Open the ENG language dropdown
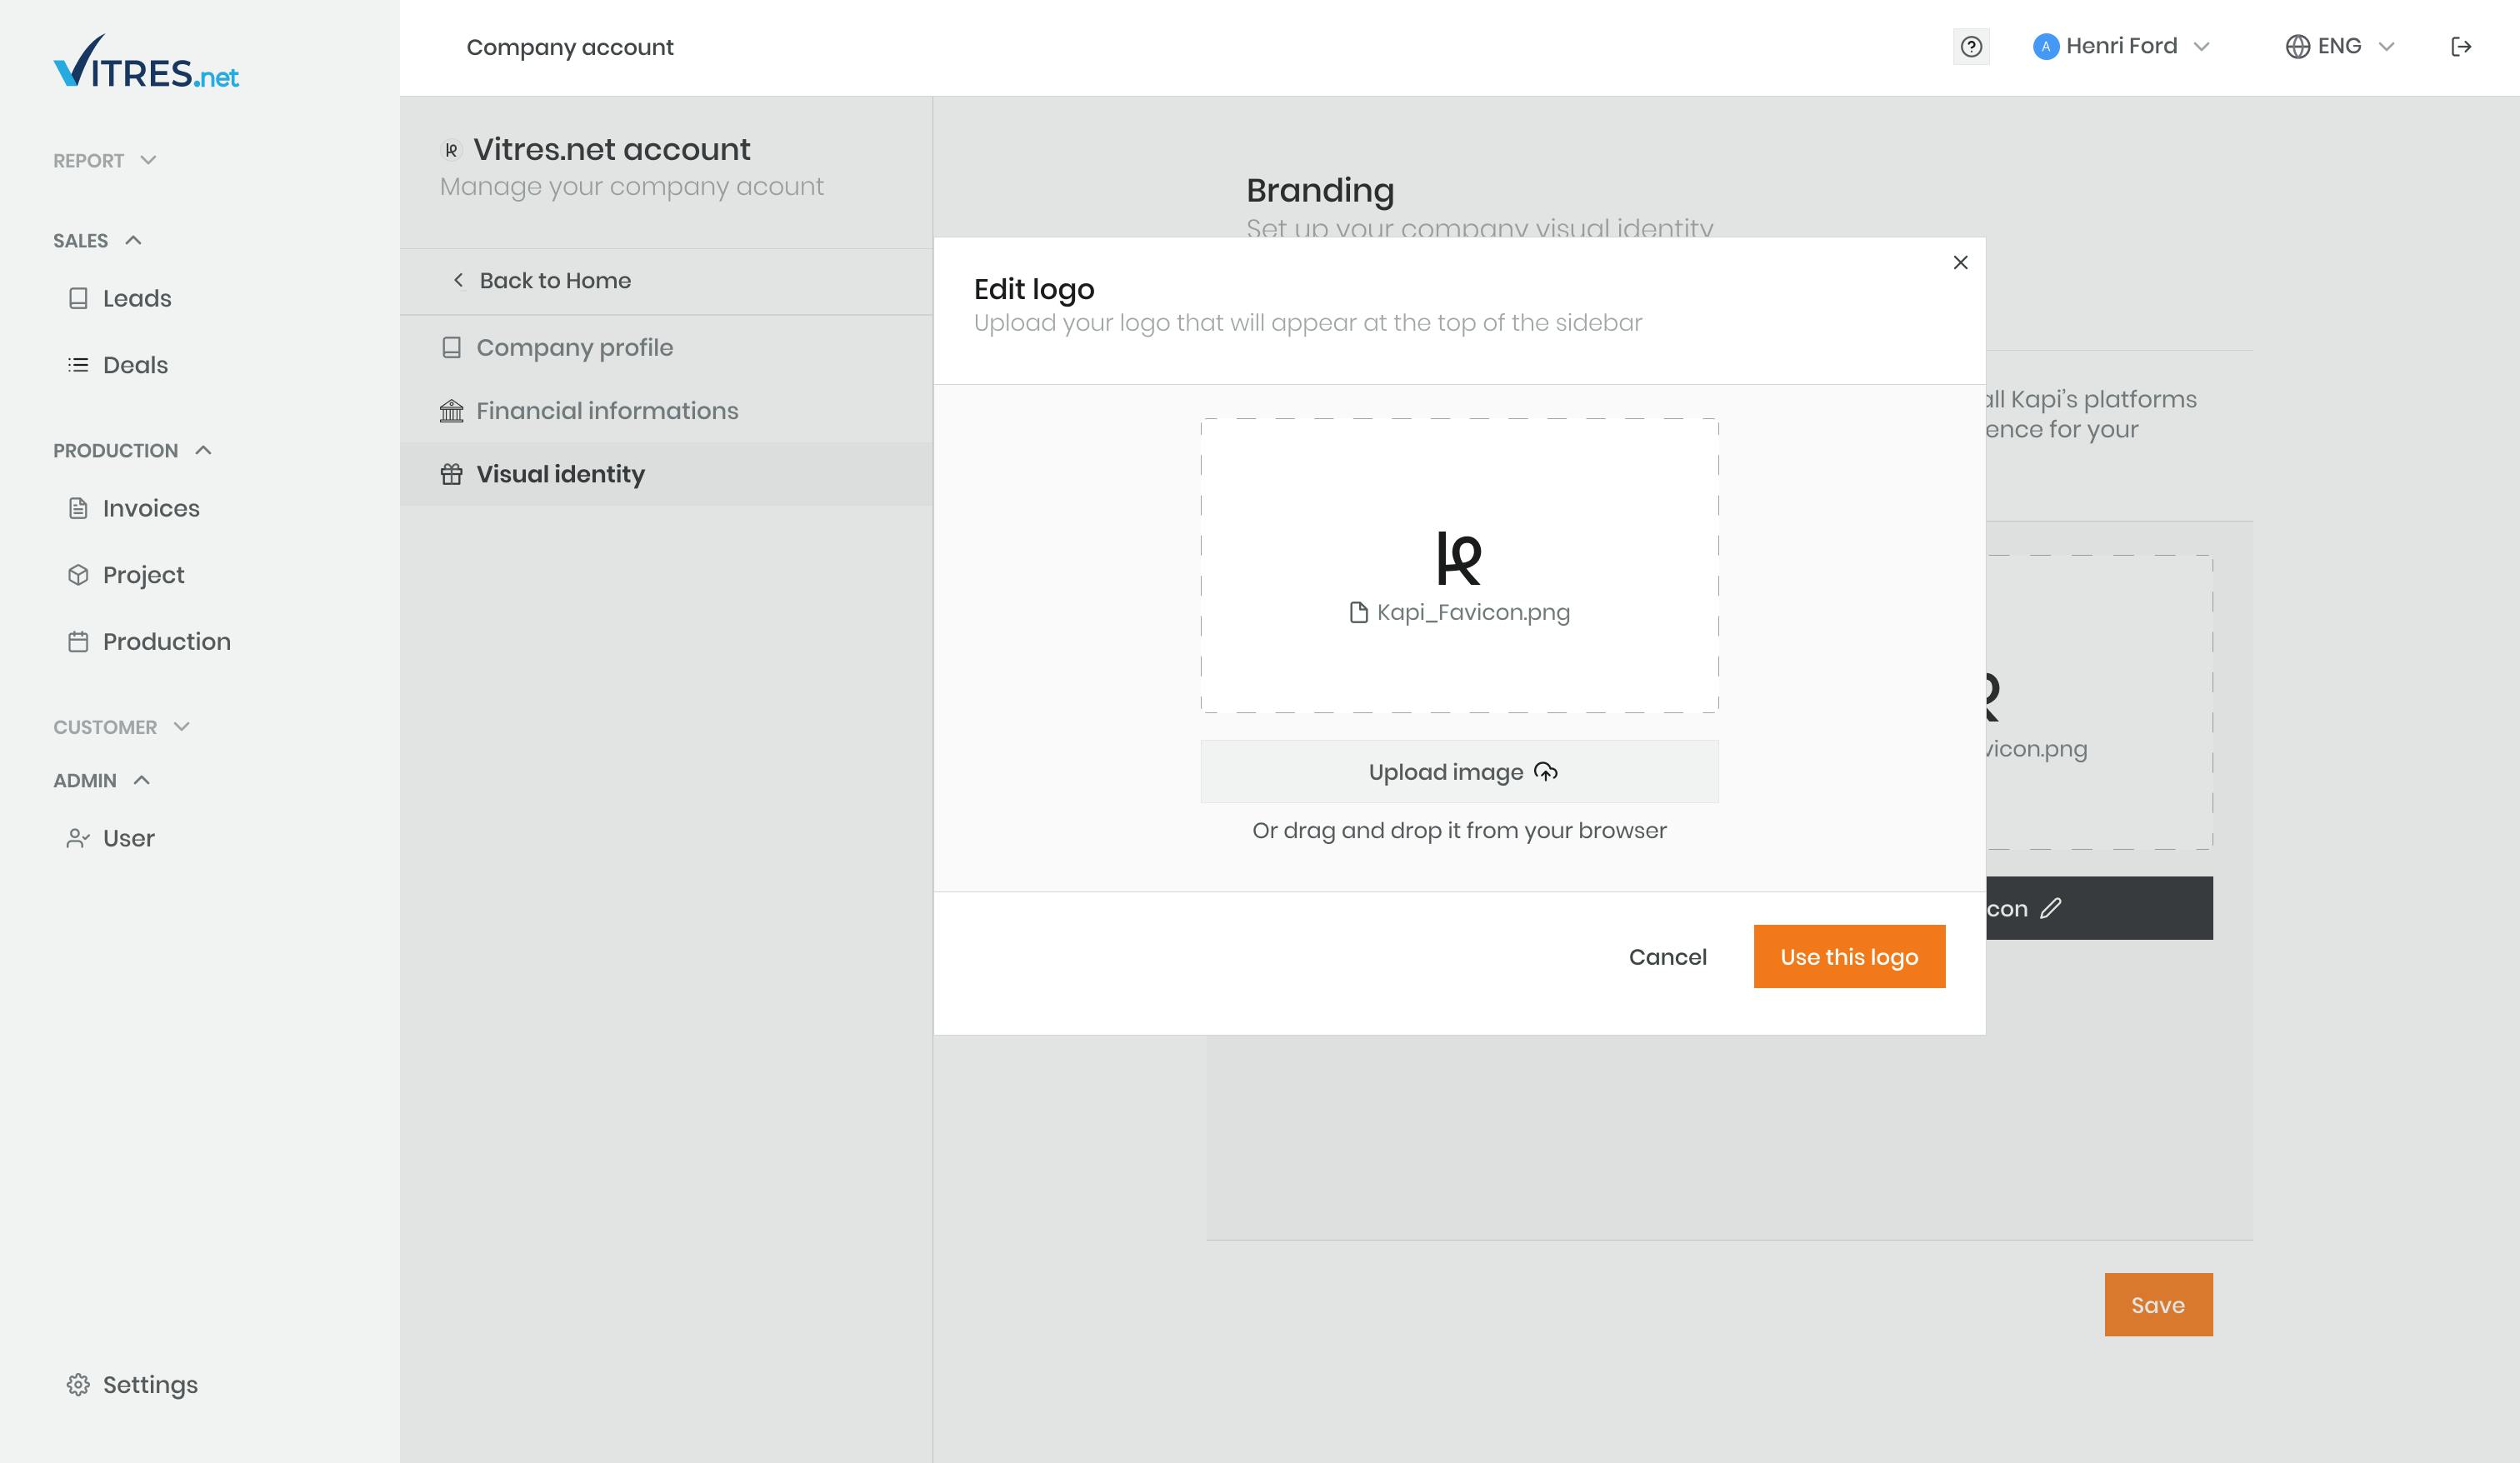This screenshot has width=2520, height=1463. 2340,47
